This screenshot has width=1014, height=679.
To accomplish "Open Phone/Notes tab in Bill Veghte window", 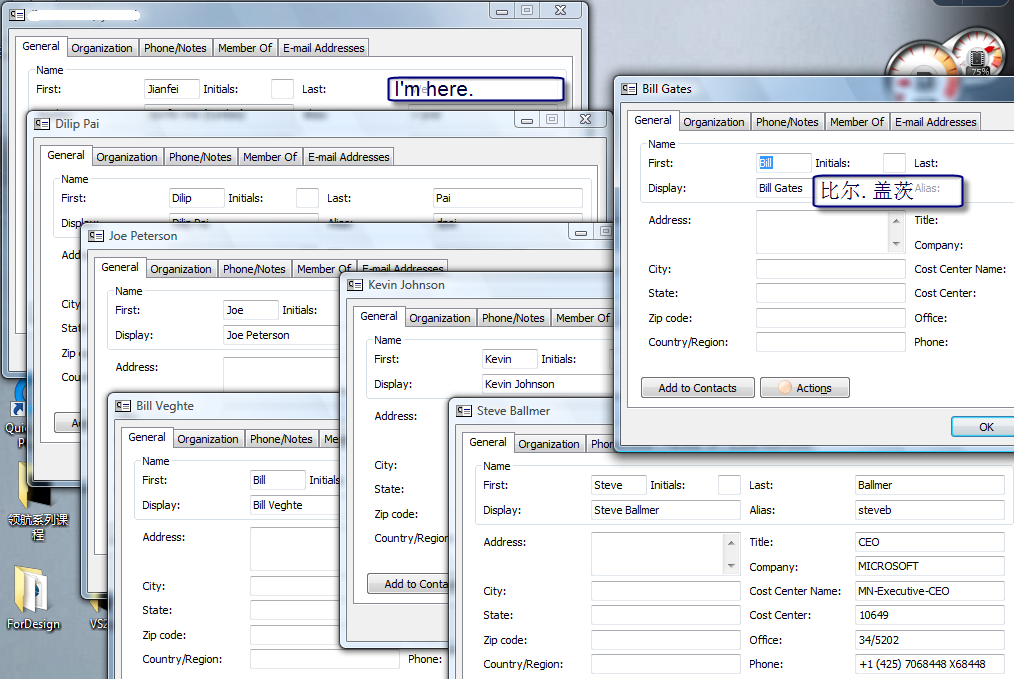I will click(x=281, y=439).
